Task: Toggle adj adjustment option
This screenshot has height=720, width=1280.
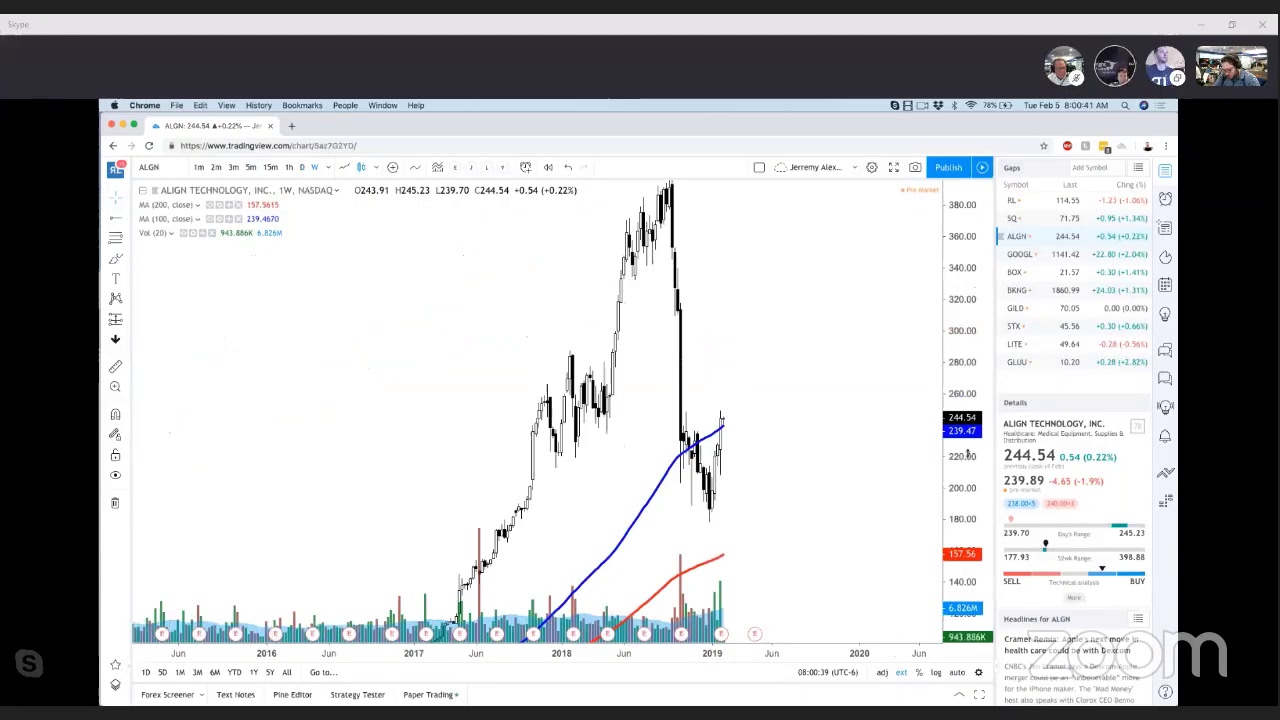Action: tap(882, 672)
